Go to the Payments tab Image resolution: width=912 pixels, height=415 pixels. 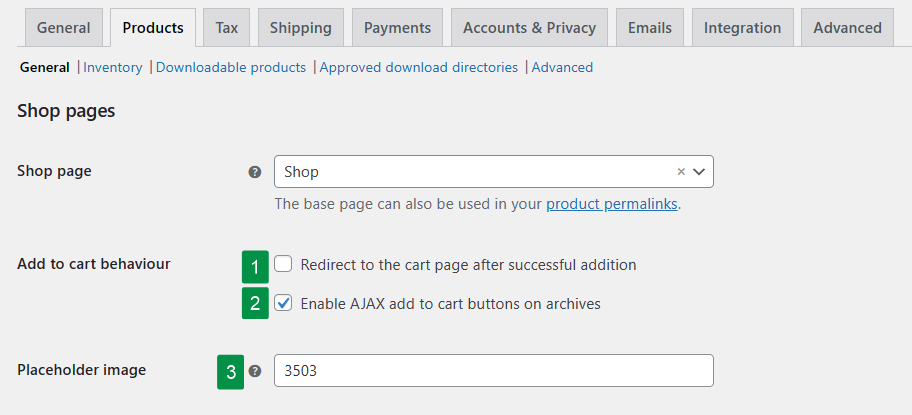397,27
